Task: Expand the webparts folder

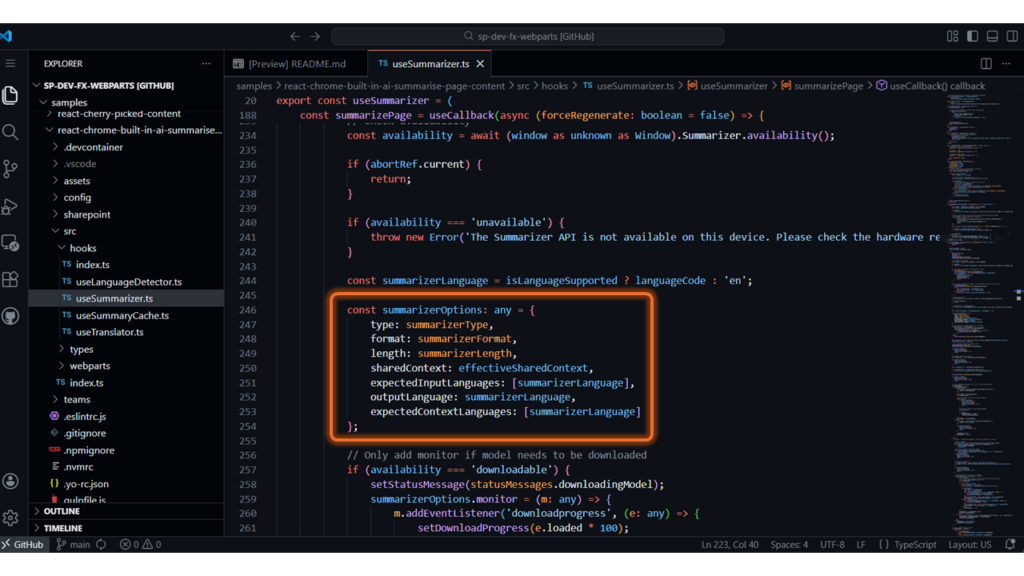Action: [90, 366]
